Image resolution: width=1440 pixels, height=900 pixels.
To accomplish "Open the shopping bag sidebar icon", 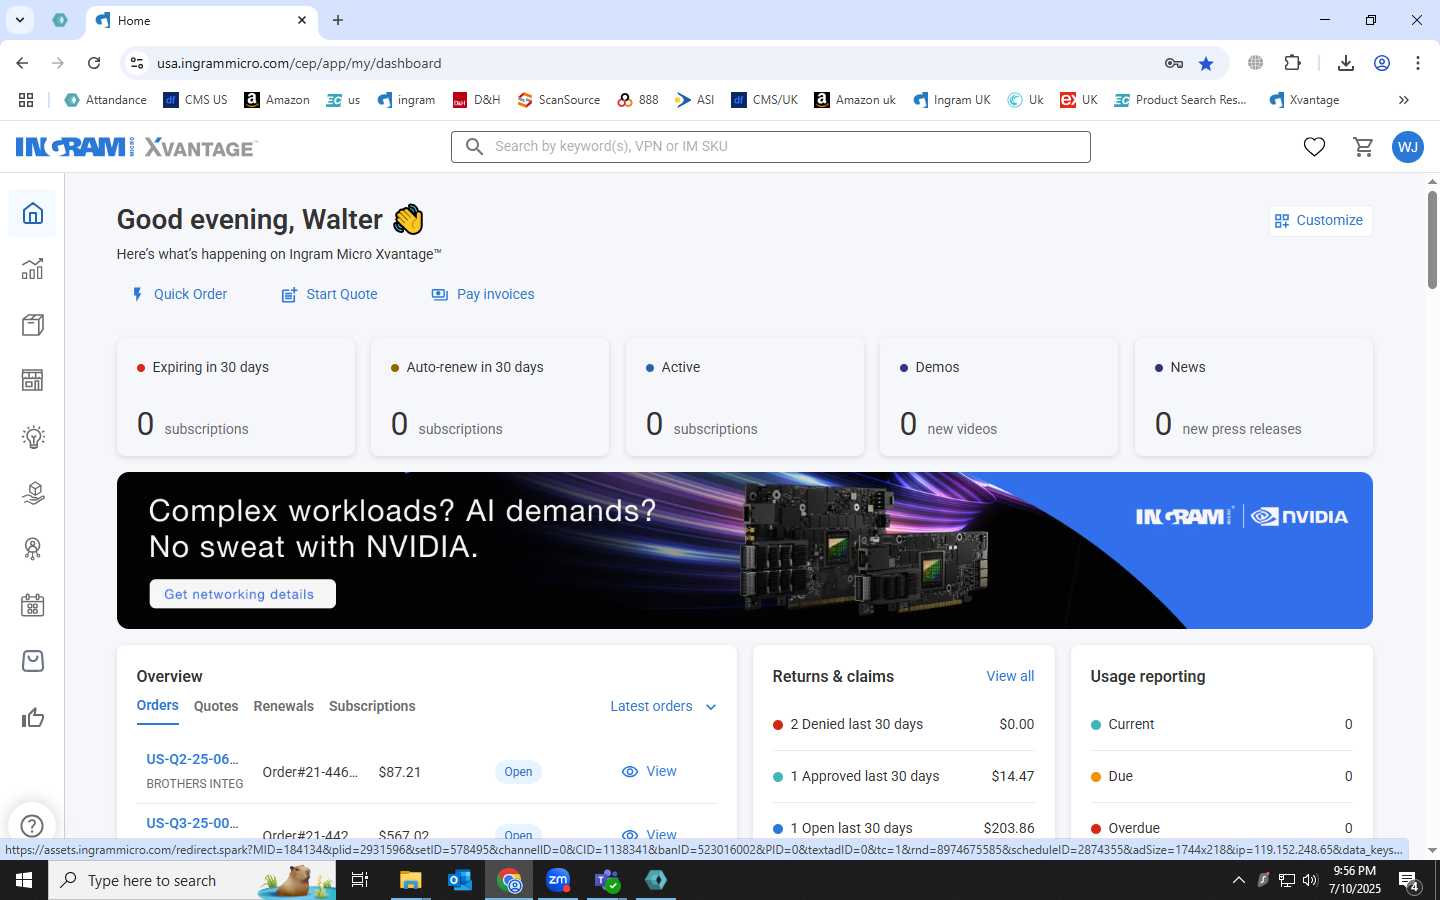I will click(x=33, y=661).
